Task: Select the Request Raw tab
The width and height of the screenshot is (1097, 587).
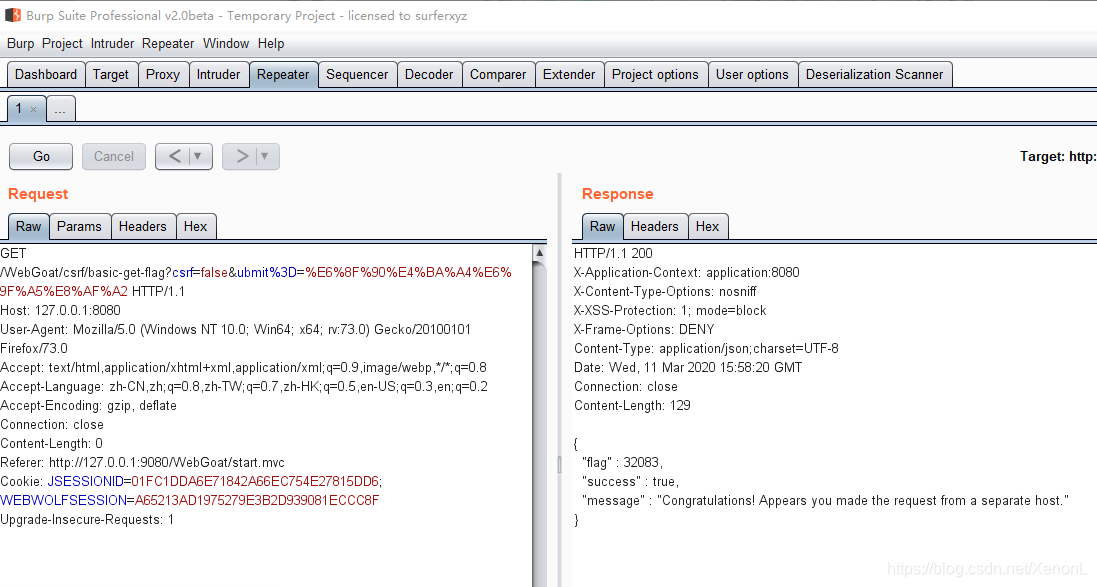Action: (x=29, y=226)
